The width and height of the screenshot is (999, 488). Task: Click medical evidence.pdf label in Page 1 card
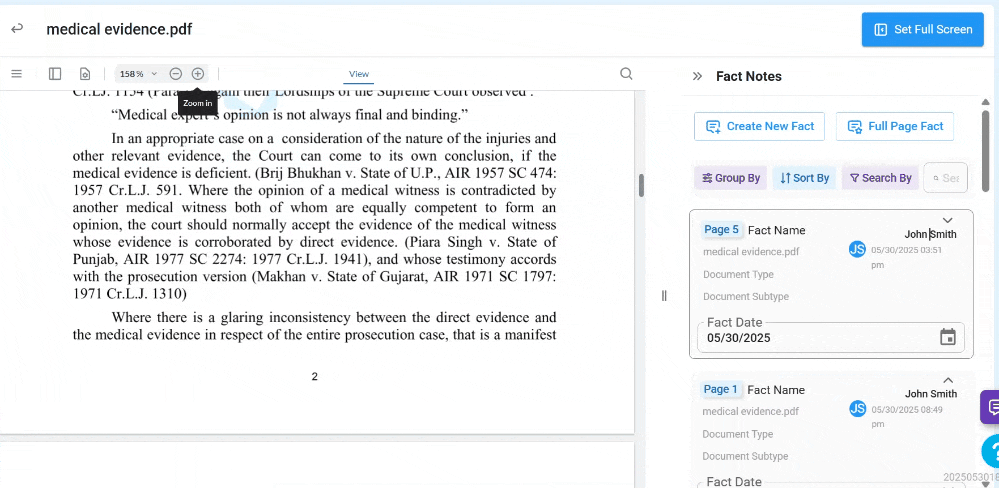tap(751, 412)
